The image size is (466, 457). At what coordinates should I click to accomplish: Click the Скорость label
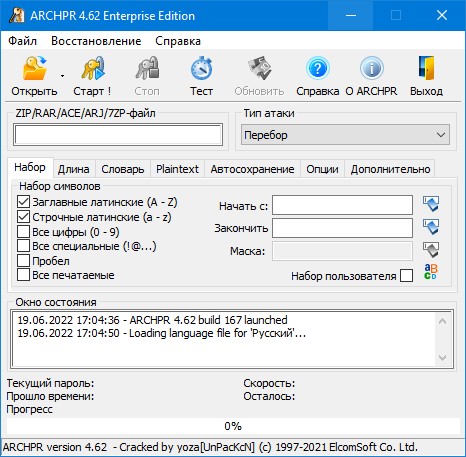(269, 383)
